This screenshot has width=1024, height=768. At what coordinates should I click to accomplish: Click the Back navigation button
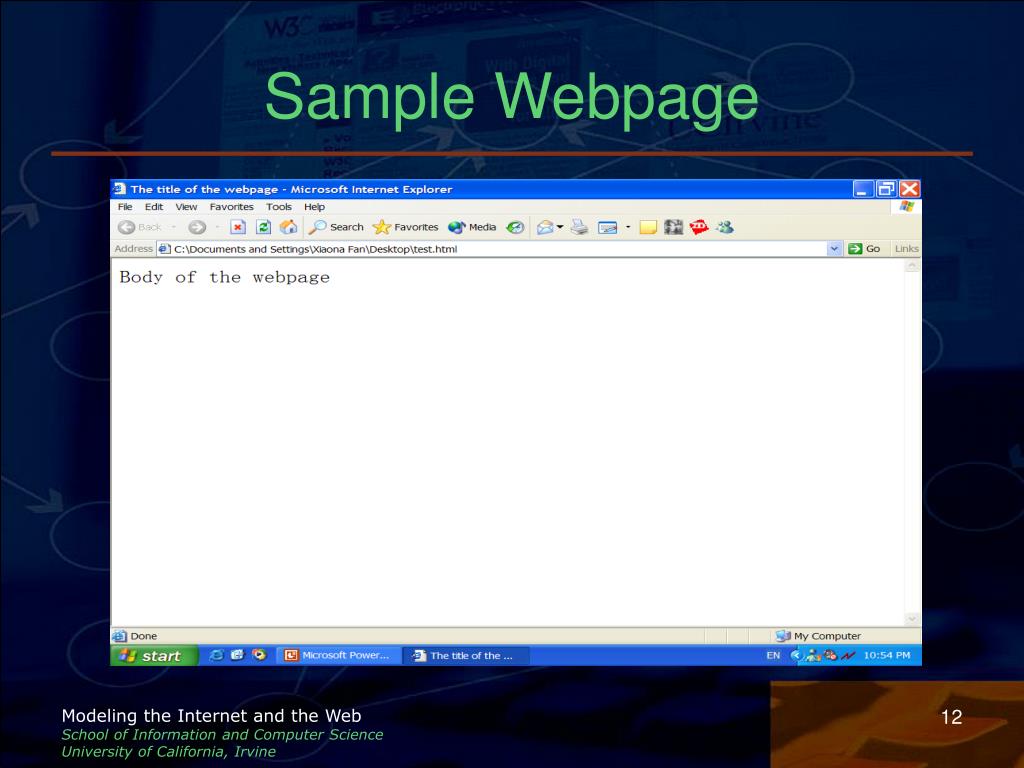click(139, 227)
